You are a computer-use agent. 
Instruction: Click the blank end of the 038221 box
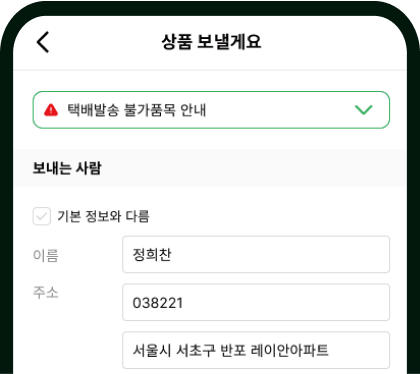click(287, 302)
